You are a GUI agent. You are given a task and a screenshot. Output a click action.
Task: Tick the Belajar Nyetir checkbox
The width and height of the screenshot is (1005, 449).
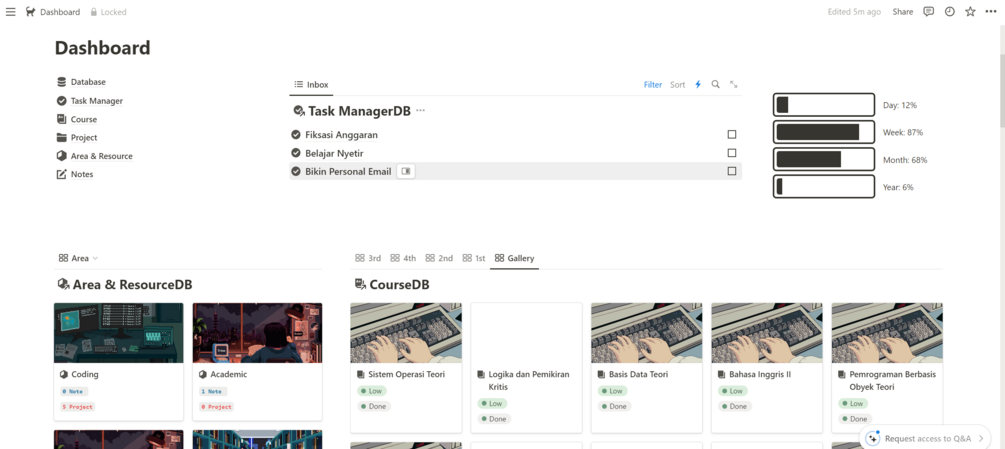(x=732, y=153)
